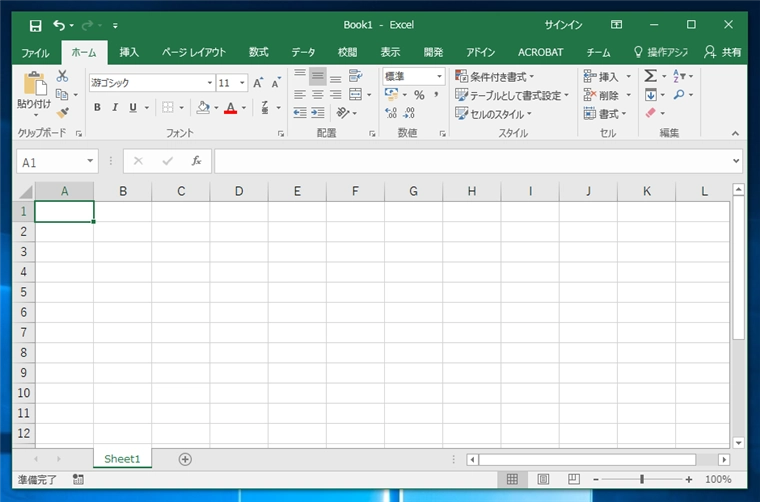Switch to the データ tab
The height and width of the screenshot is (502, 760).
pos(303,52)
